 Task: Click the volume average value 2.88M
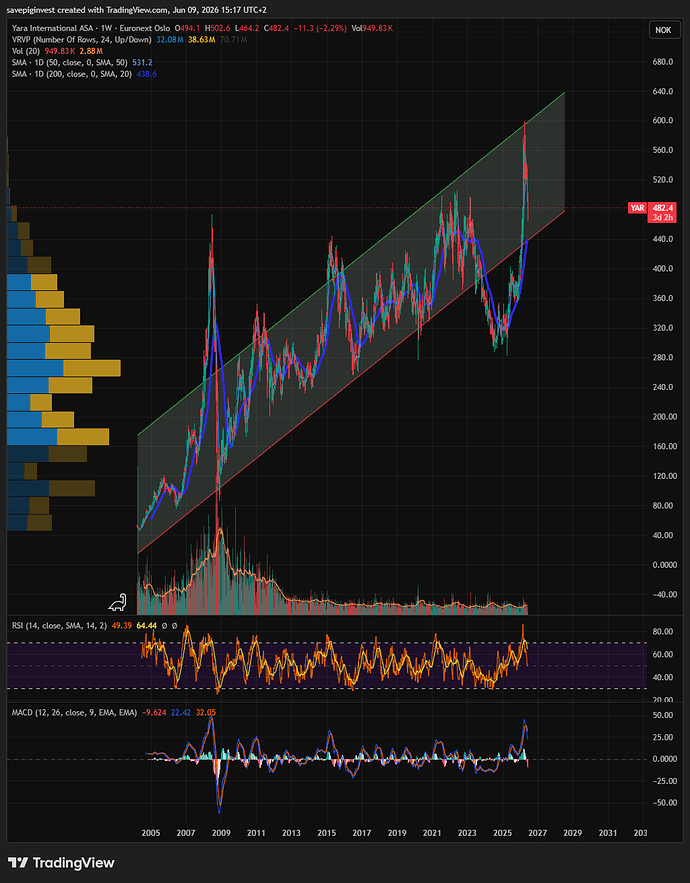pyautogui.click(x=90, y=51)
